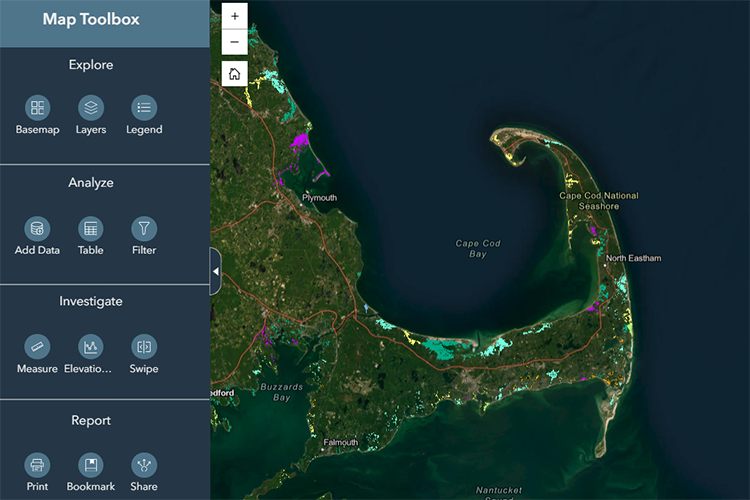Activate the Swipe comparison tool
750x500 pixels.
coord(144,347)
